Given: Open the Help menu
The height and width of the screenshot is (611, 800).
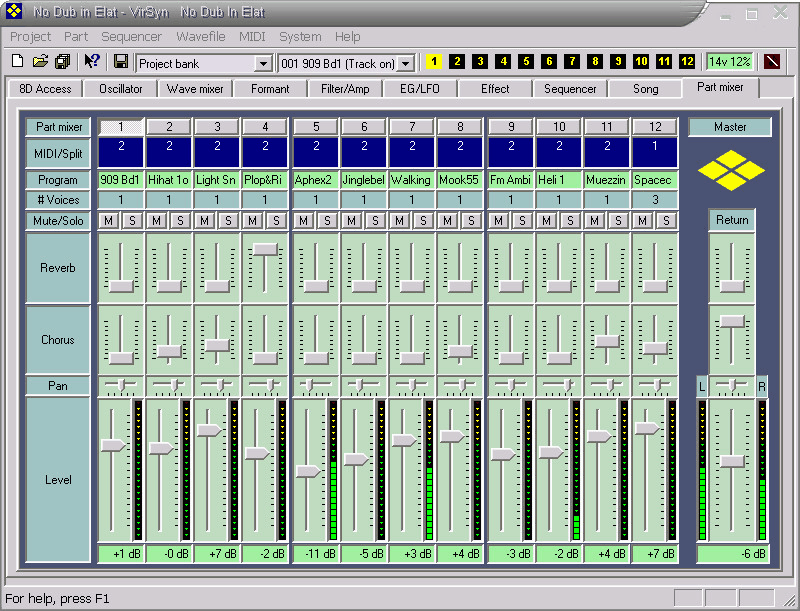Looking at the screenshot, I should point(347,37).
